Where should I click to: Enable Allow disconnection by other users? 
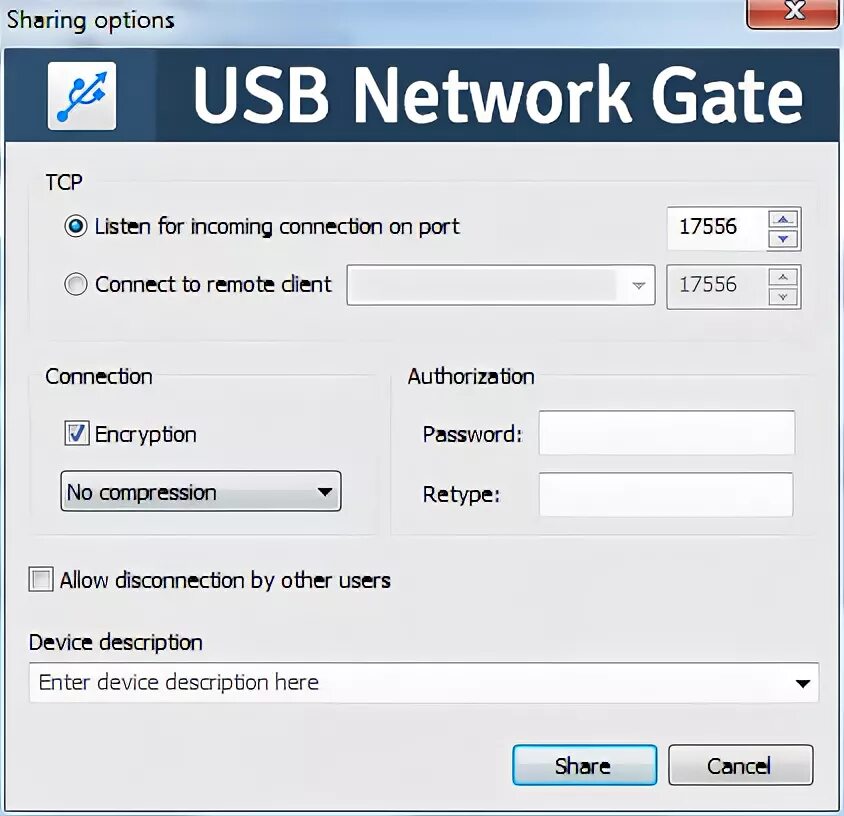pos(41,580)
